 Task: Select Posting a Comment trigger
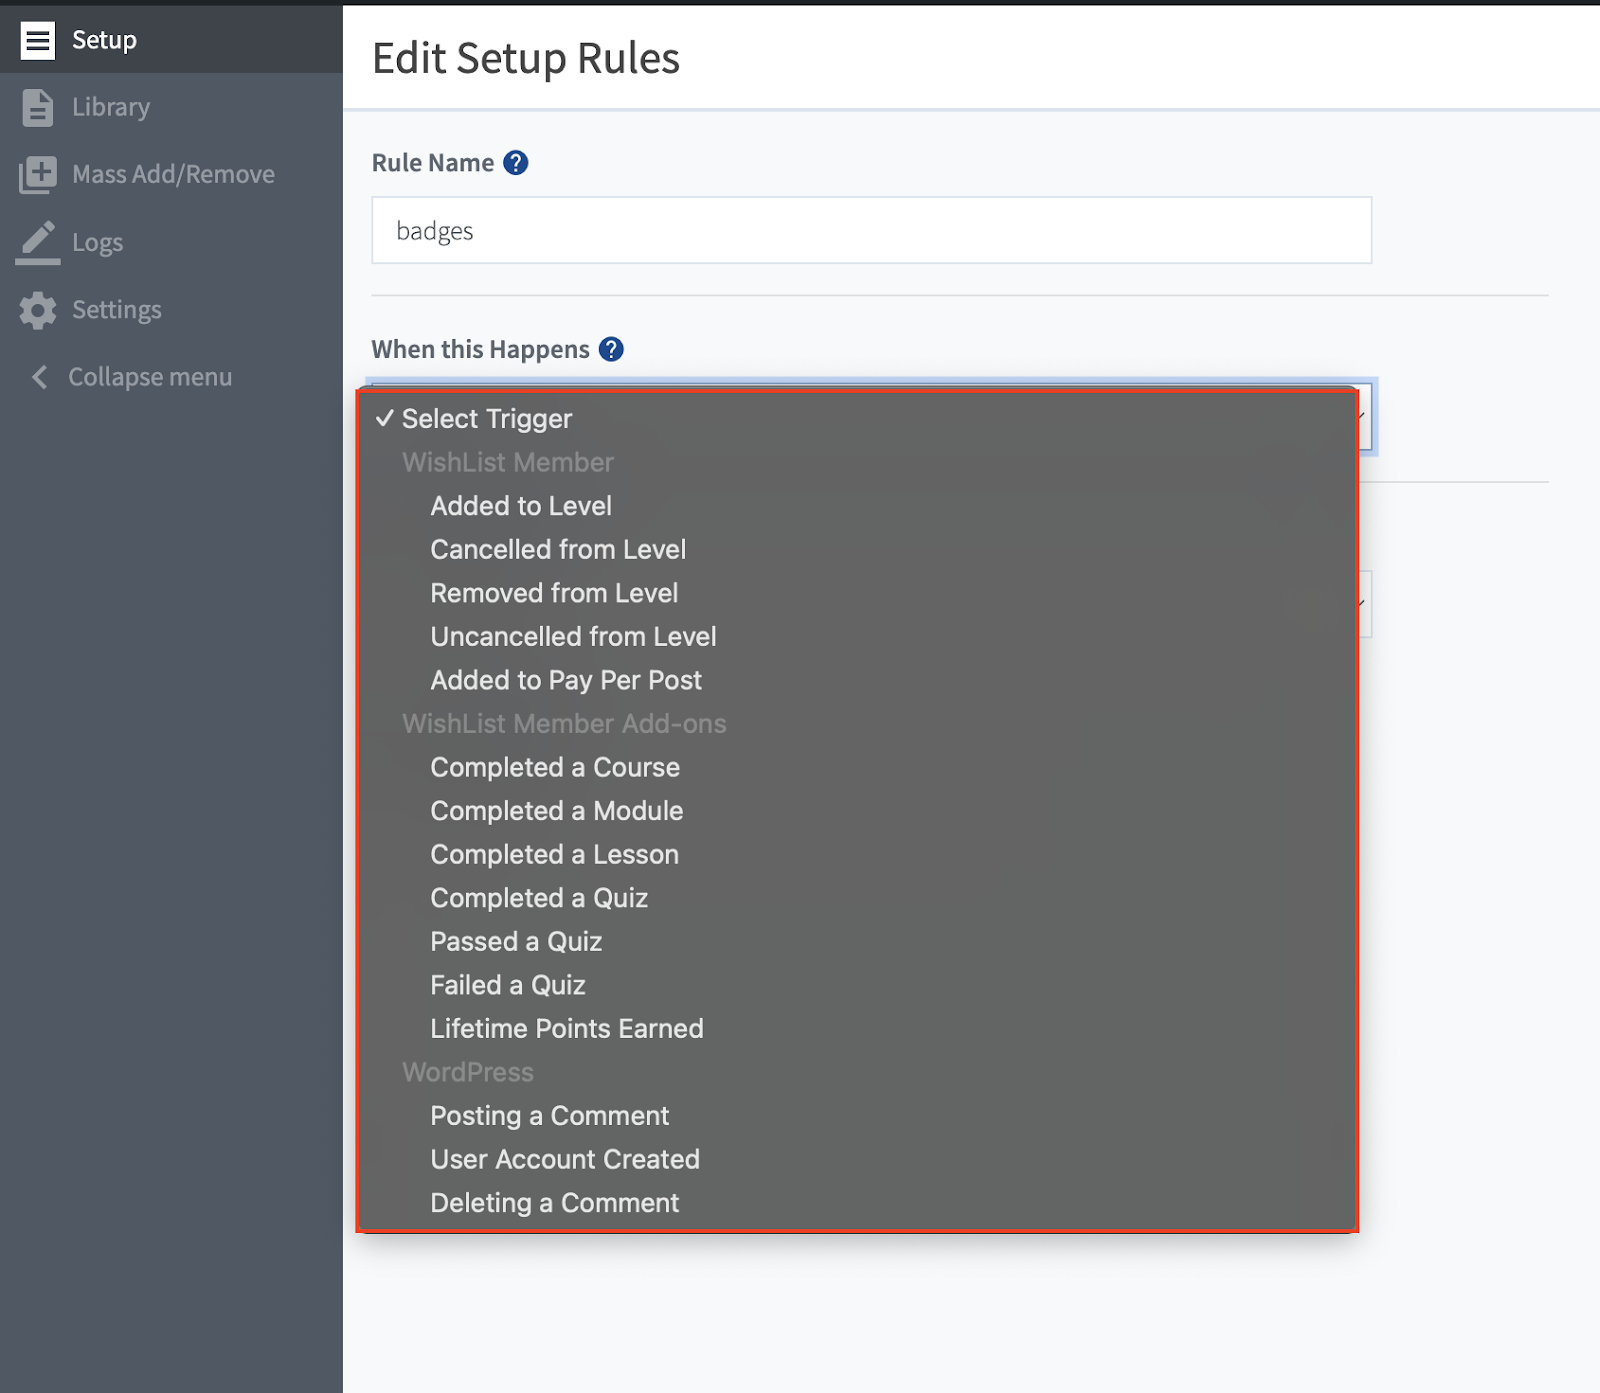coord(857,1116)
